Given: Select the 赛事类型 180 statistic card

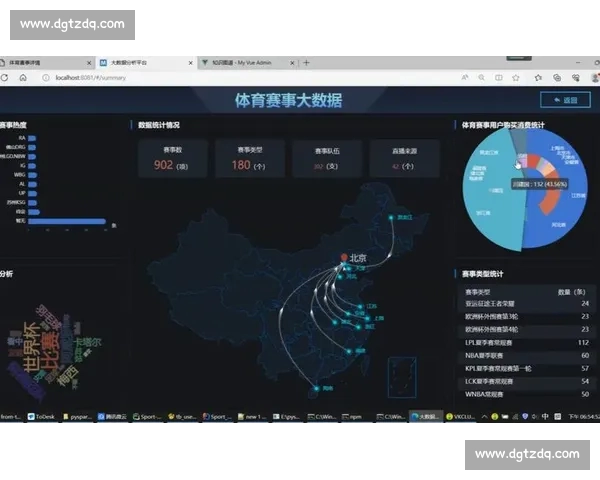Looking at the screenshot, I should tap(249, 159).
